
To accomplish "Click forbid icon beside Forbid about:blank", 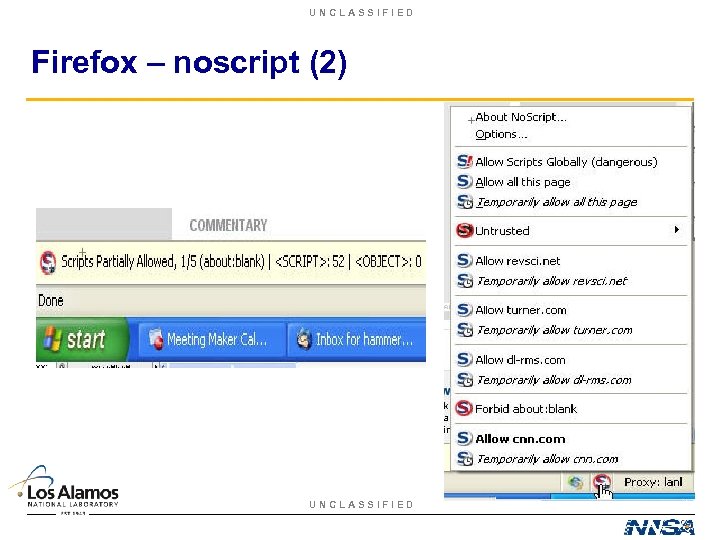I will coord(464,408).
